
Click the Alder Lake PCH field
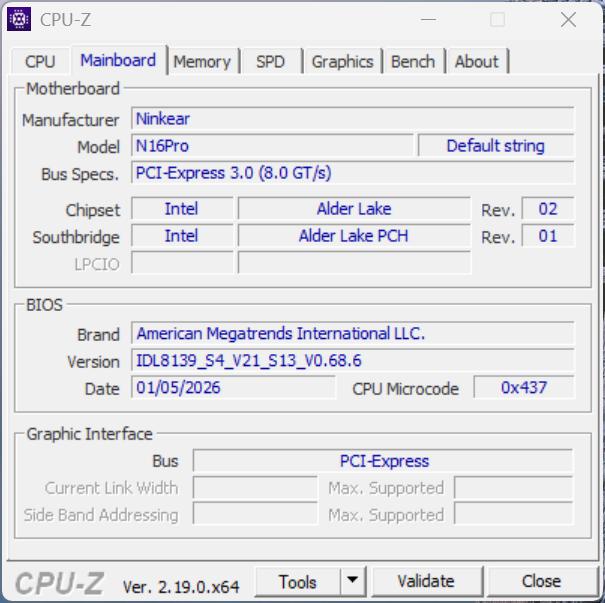click(354, 236)
